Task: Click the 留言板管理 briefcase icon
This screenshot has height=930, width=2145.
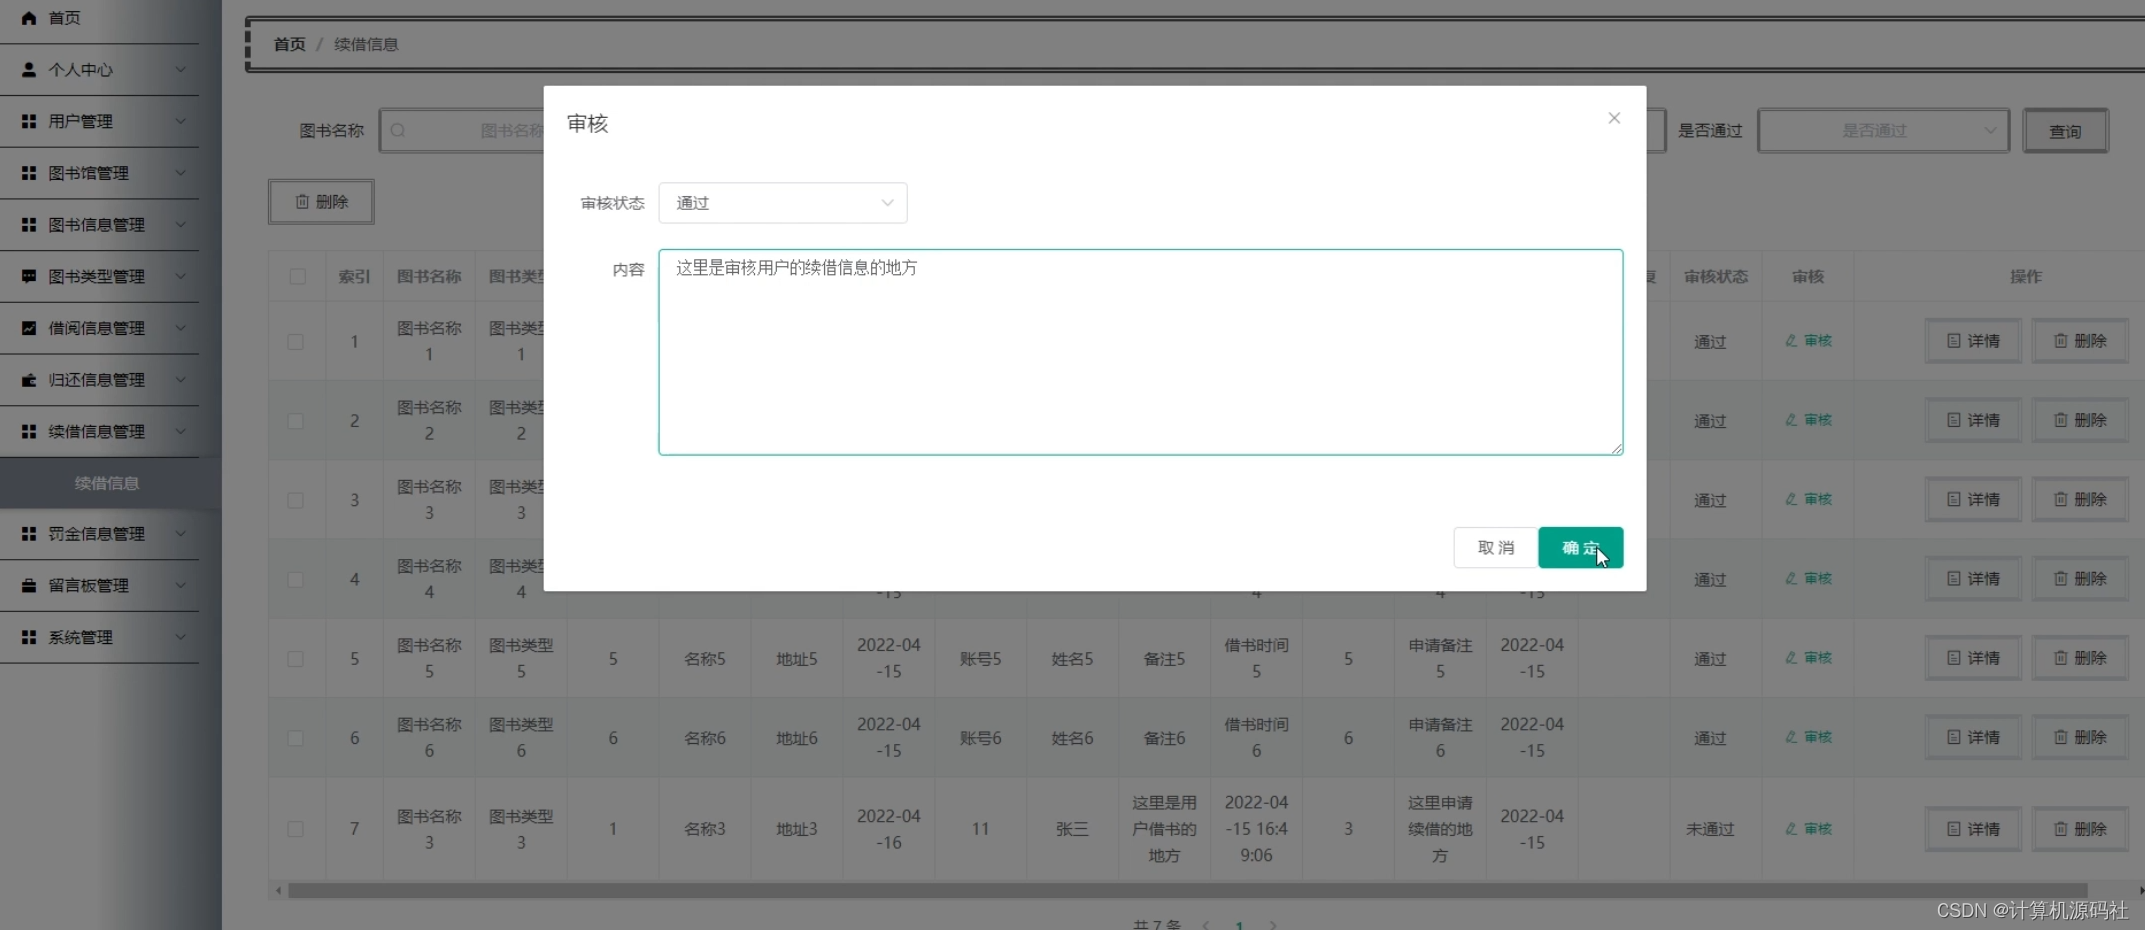Action: click(29, 586)
